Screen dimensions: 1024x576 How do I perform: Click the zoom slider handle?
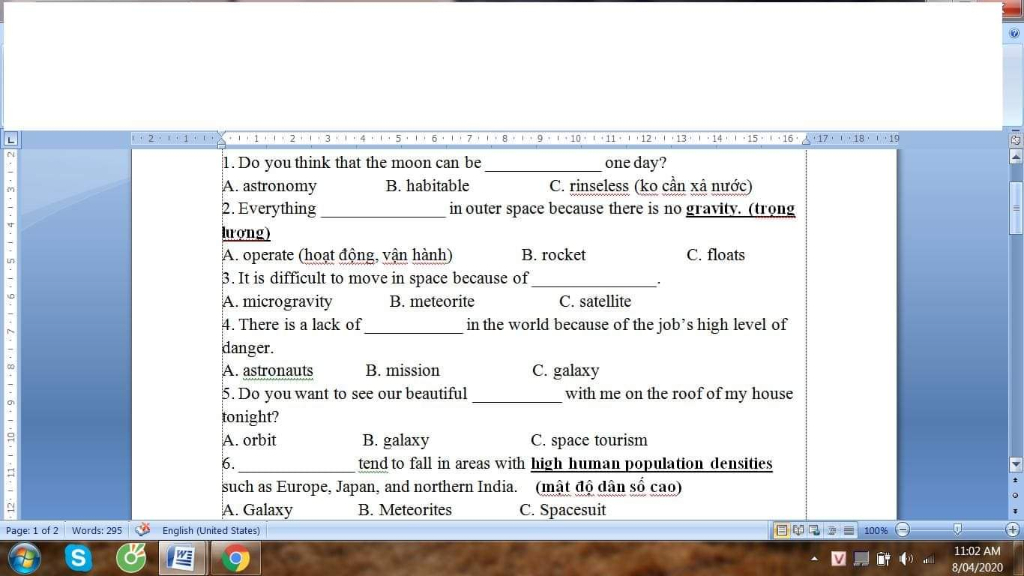click(957, 530)
